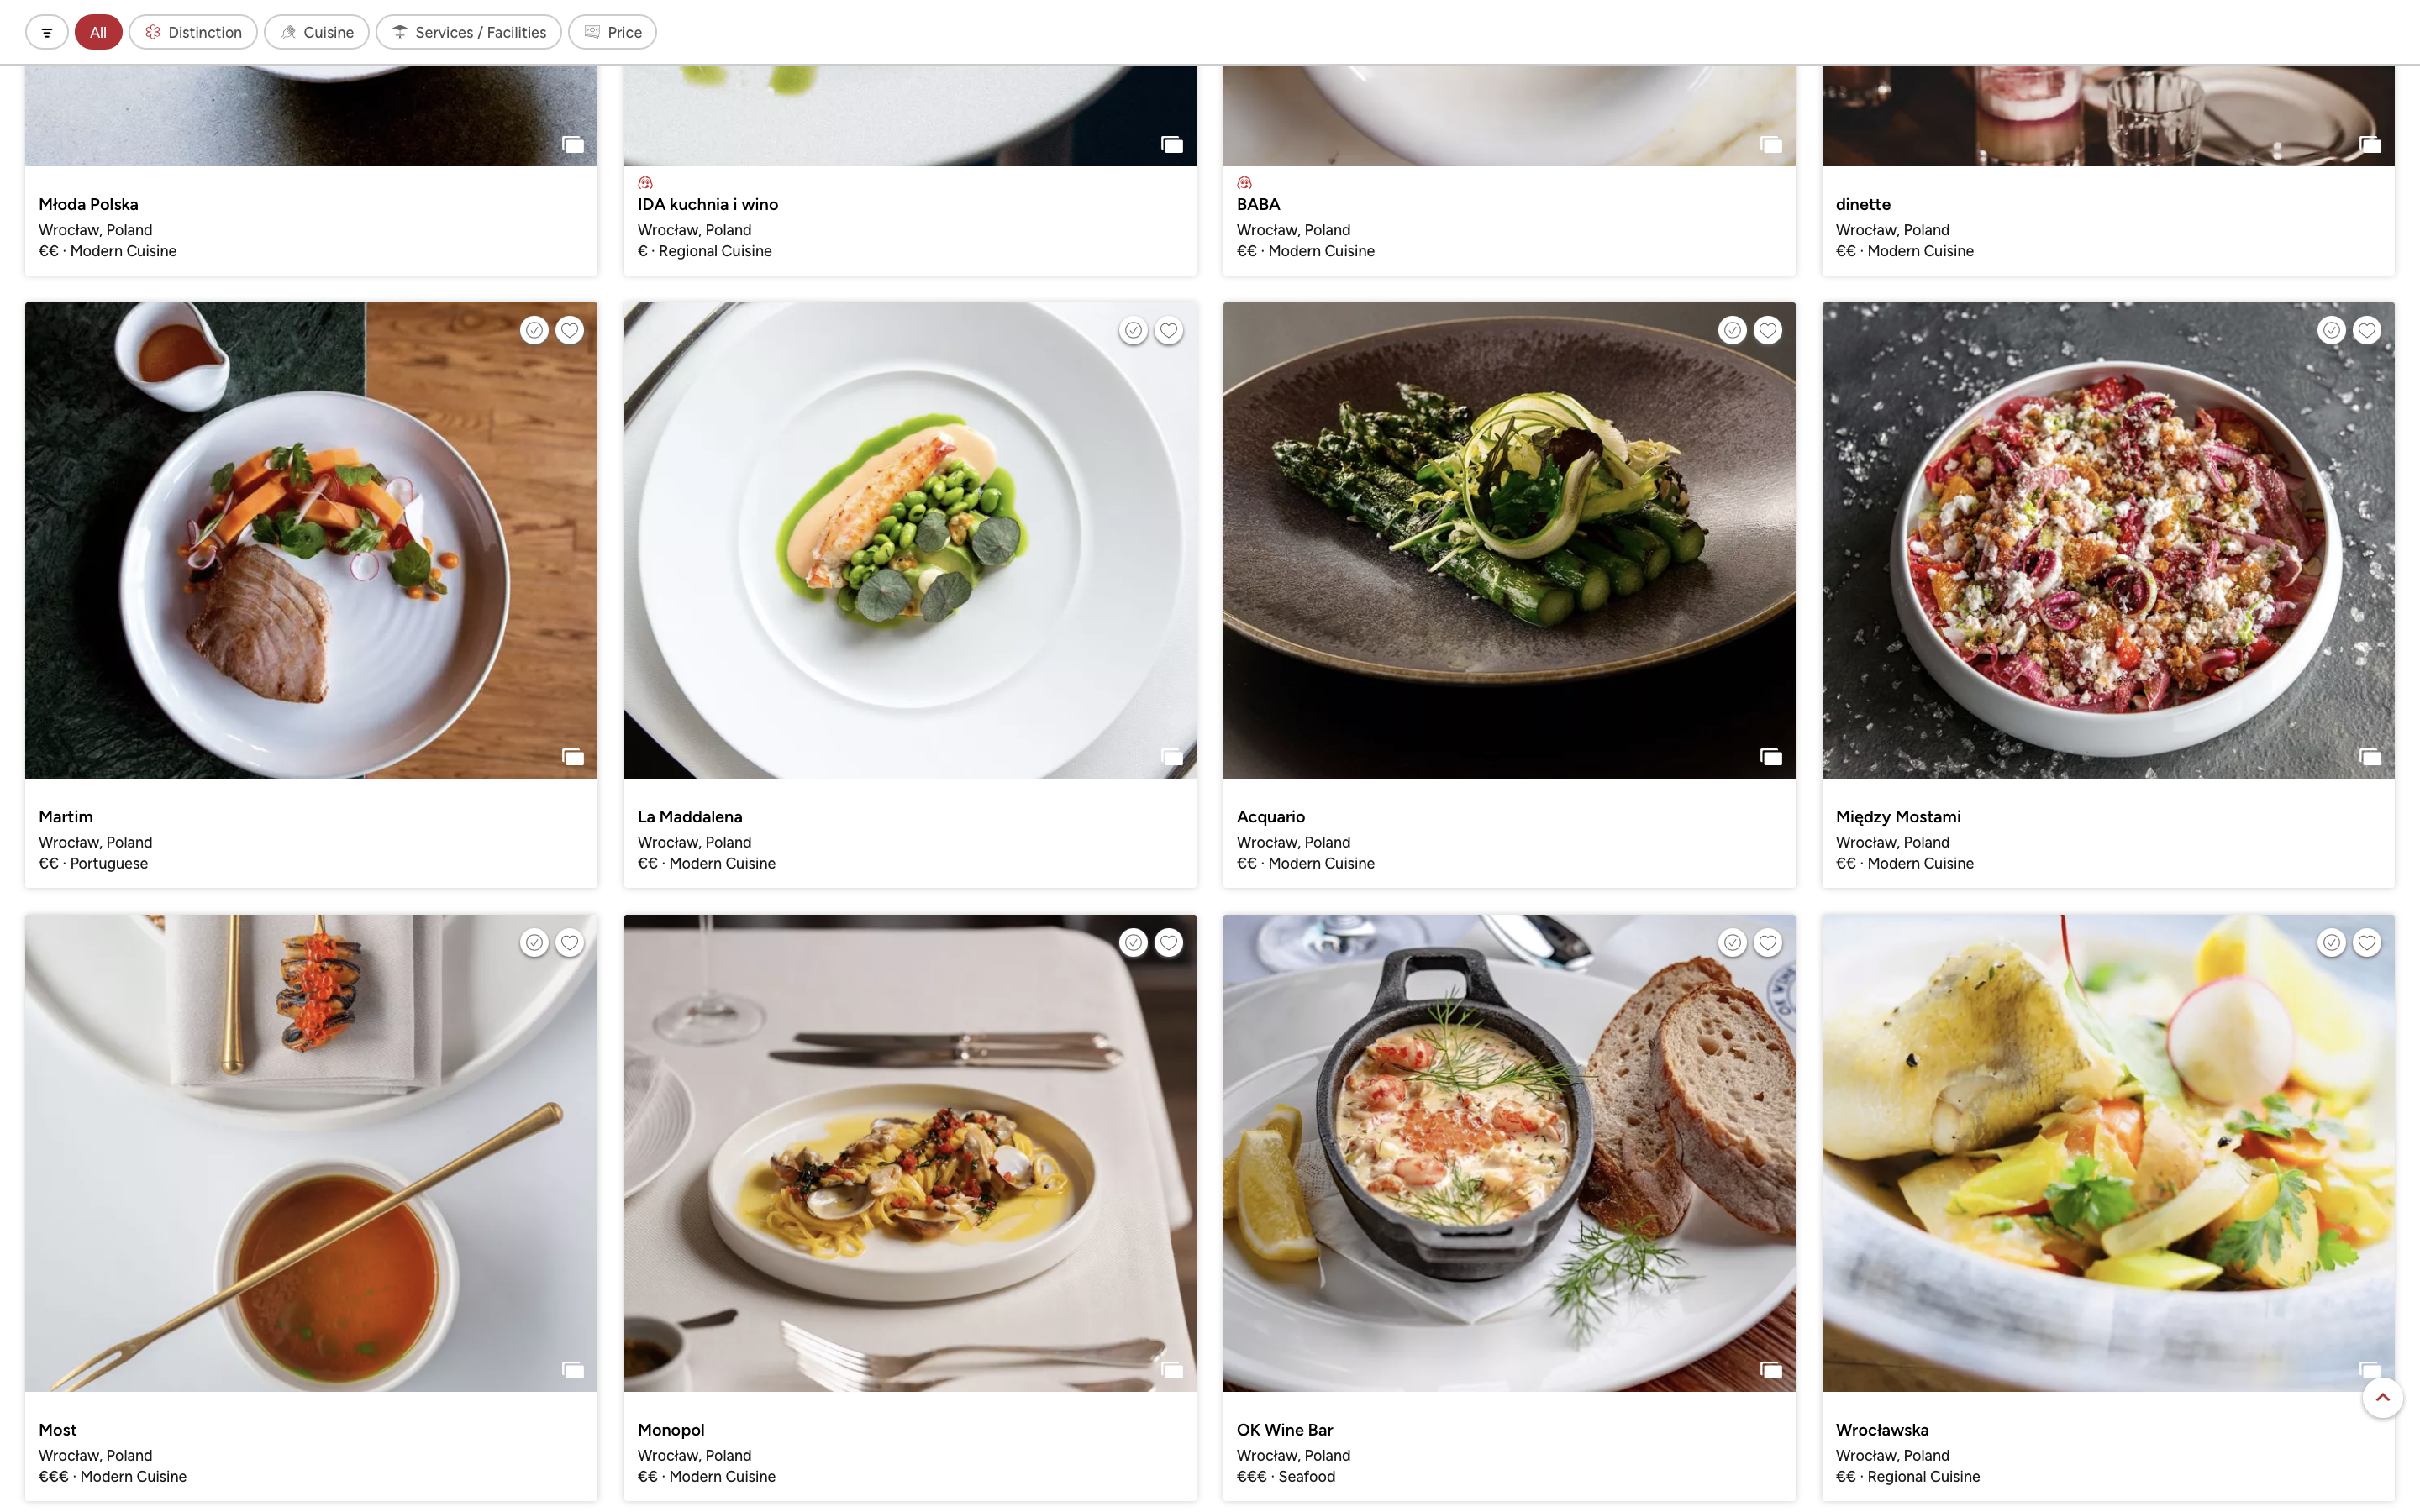Image resolution: width=2420 pixels, height=1512 pixels.
Task: Open photo gallery icon on Martim image
Action: click(x=573, y=757)
